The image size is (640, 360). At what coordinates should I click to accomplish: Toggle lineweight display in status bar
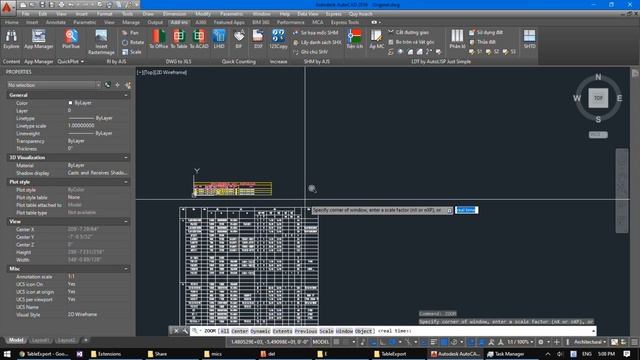click(433, 342)
